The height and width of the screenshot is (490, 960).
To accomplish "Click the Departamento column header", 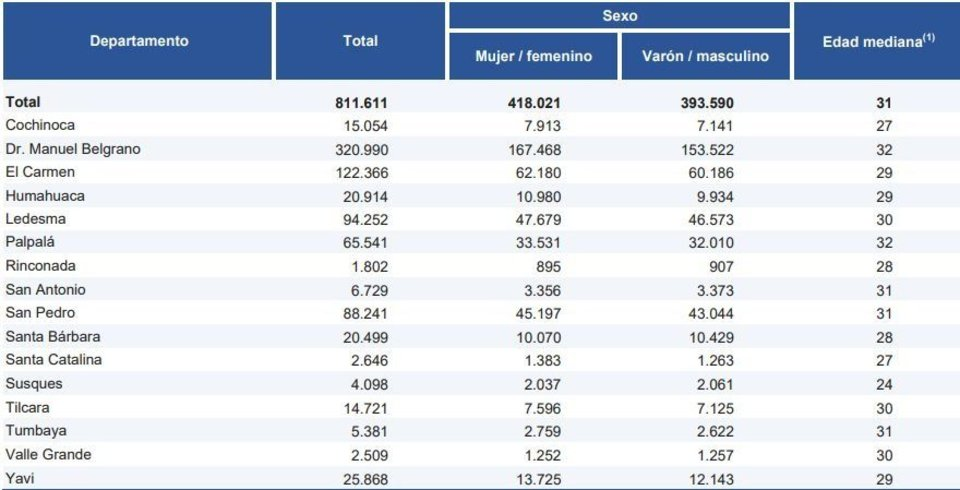I will 139,41.
